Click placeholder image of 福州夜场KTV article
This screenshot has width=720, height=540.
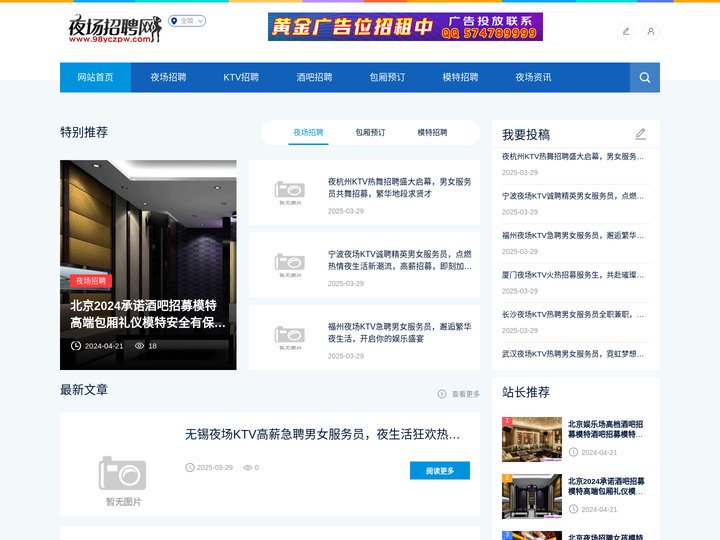290,338
